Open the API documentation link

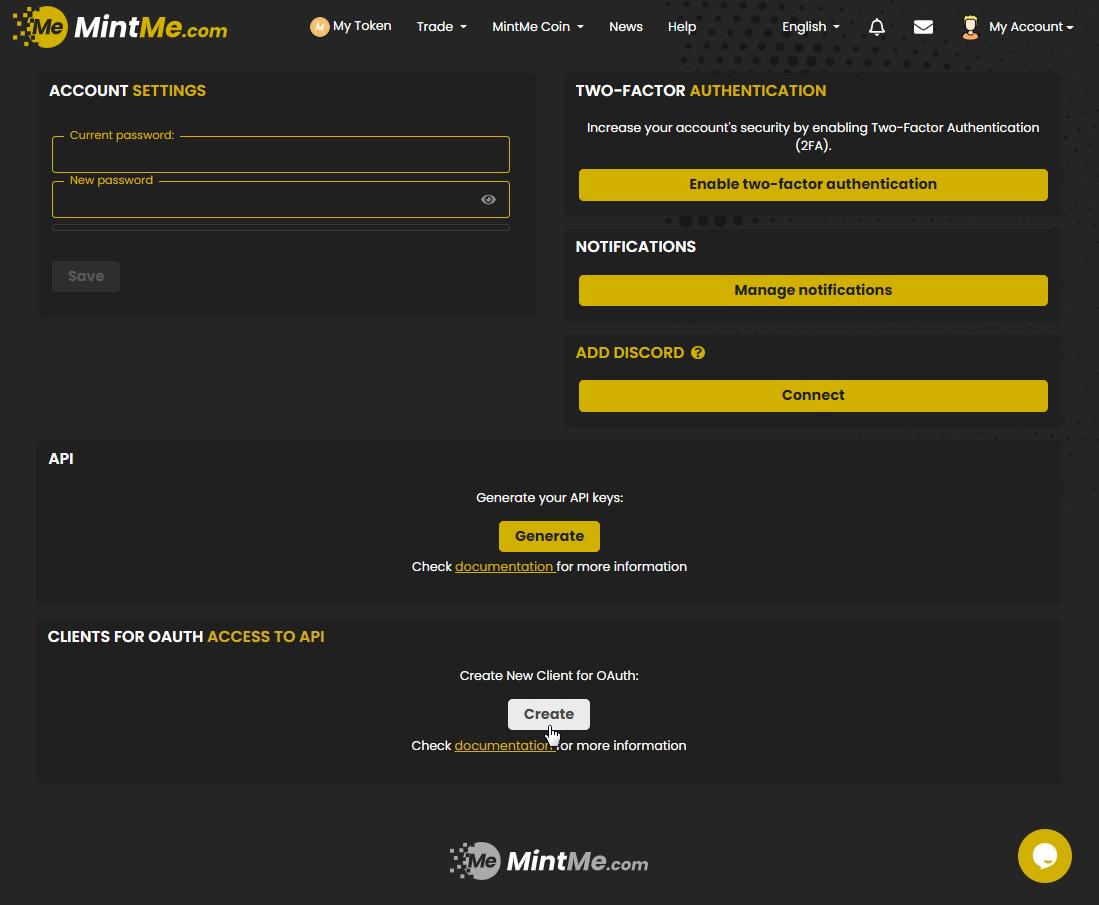pyautogui.click(x=504, y=567)
